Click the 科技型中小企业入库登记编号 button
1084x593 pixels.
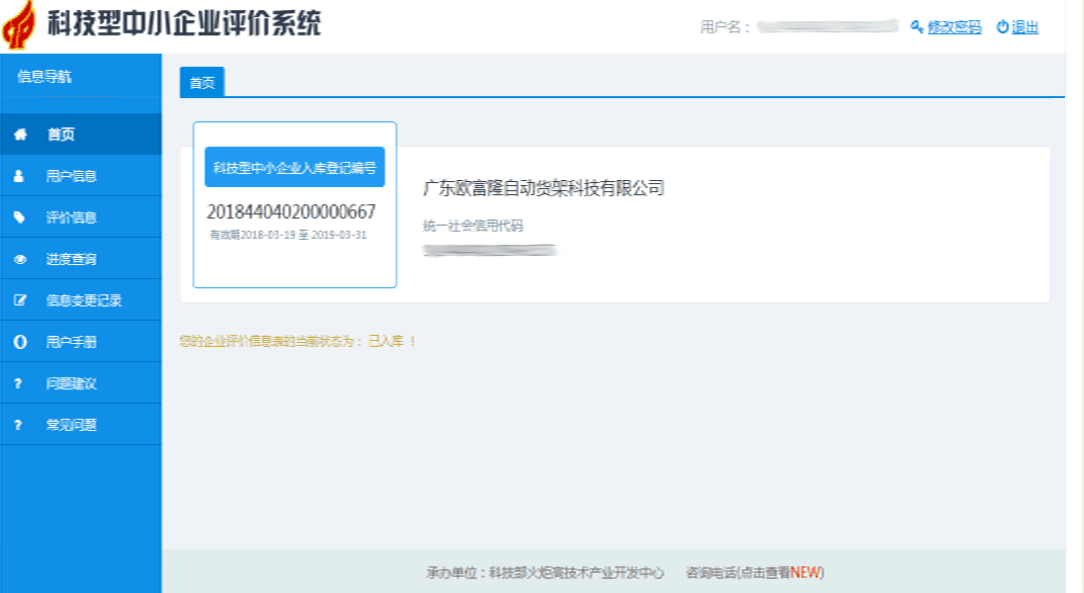[x=295, y=167]
